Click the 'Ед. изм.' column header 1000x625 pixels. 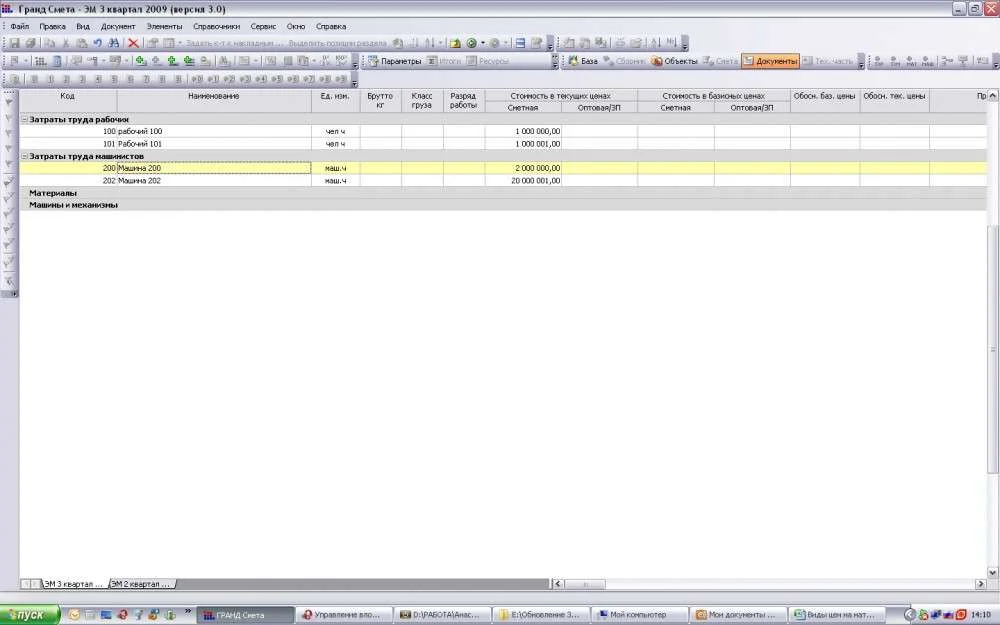tap(335, 101)
